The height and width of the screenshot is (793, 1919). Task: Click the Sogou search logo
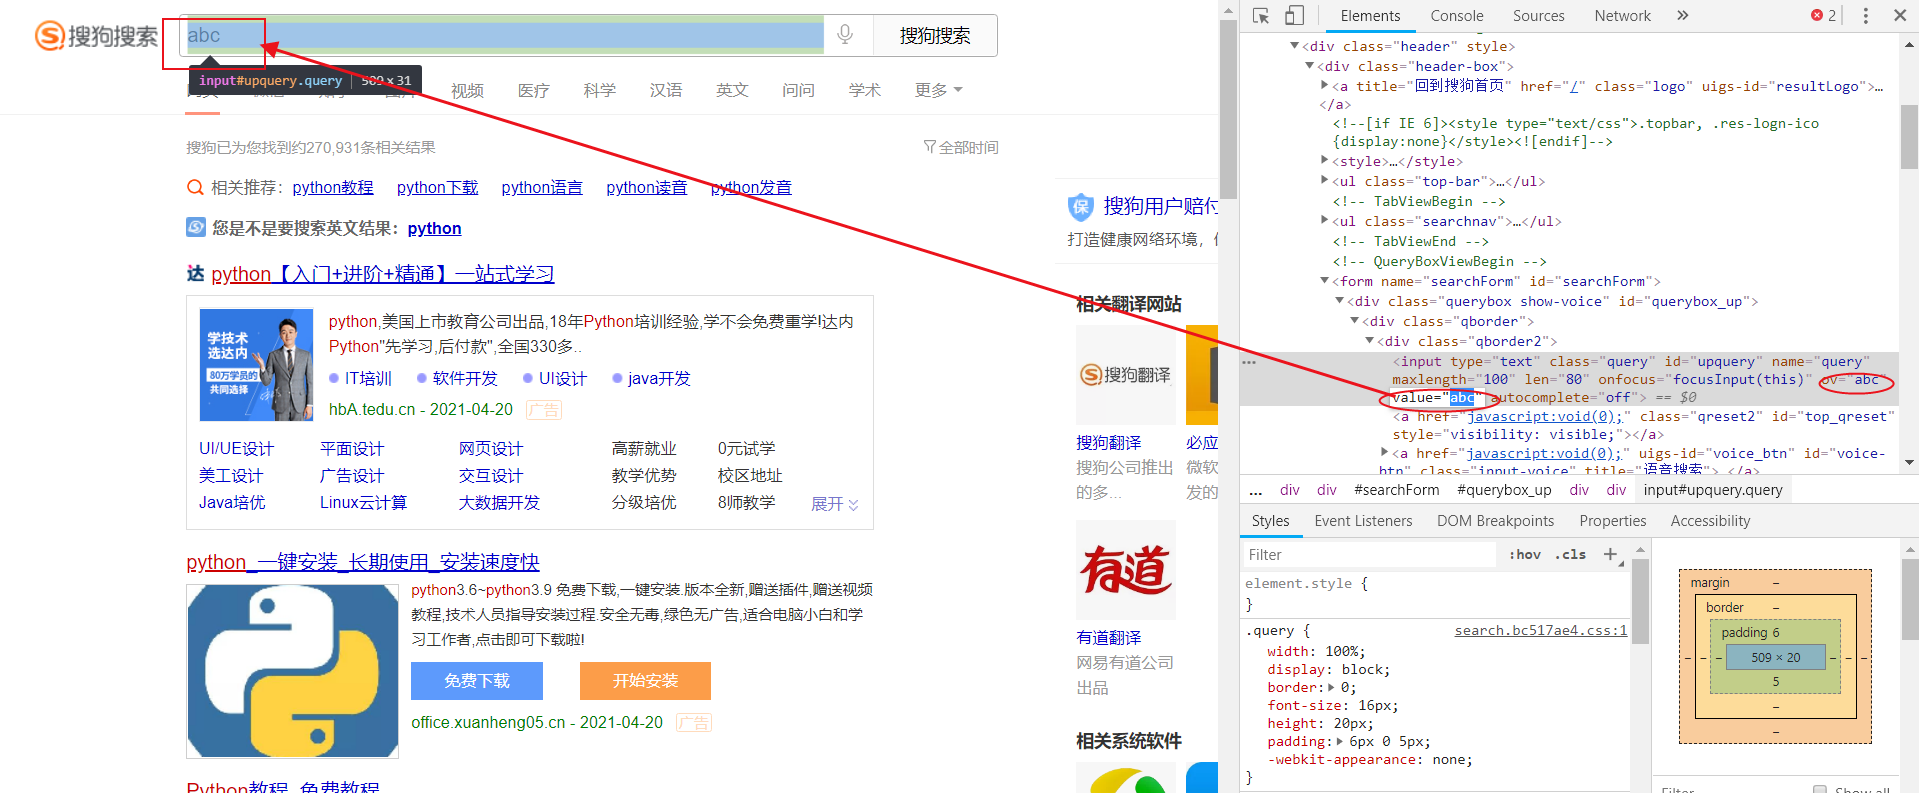pyautogui.click(x=97, y=36)
